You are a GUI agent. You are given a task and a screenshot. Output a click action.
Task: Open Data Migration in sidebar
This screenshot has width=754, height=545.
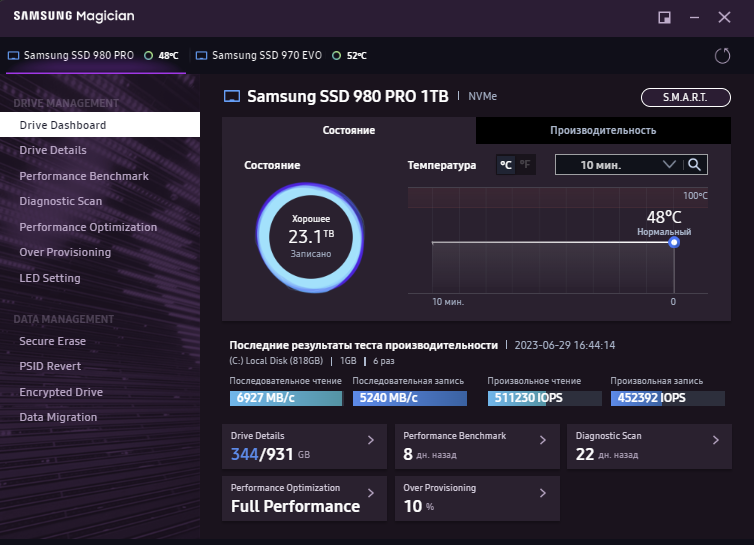tap(58, 417)
